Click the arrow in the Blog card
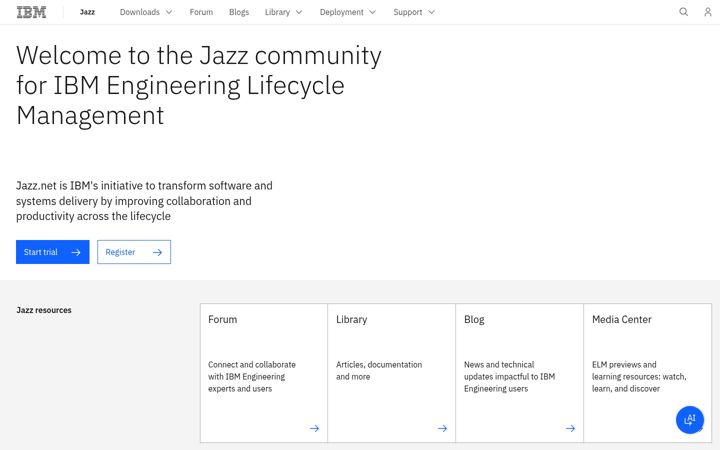Image resolution: width=720 pixels, height=450 pixels. (x=570, y=428)
